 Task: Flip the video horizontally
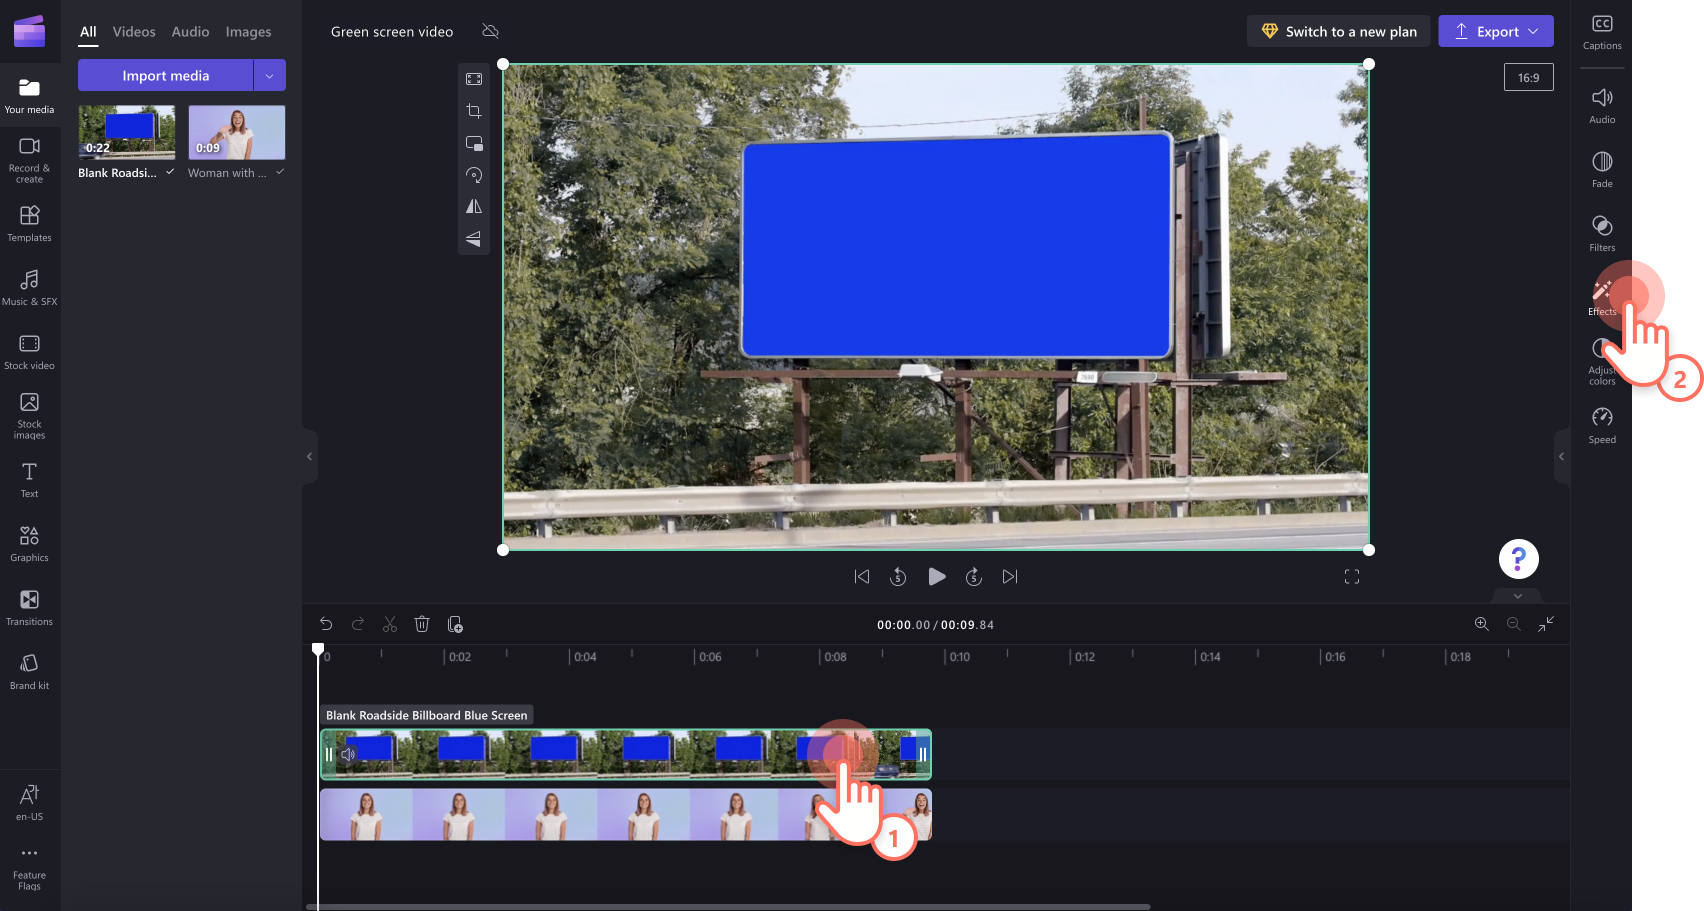pyautogui.click(x=474, y=207)
